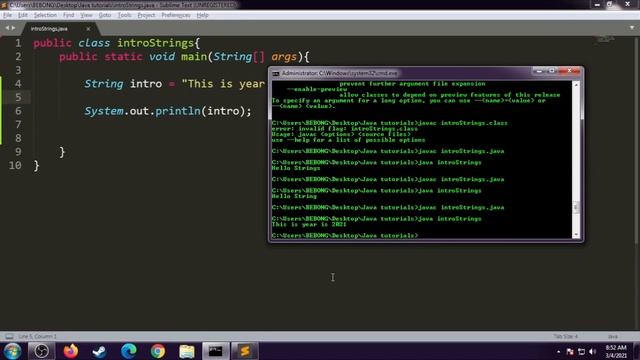Open the cmd window system menu icon

tap(276, 73)
